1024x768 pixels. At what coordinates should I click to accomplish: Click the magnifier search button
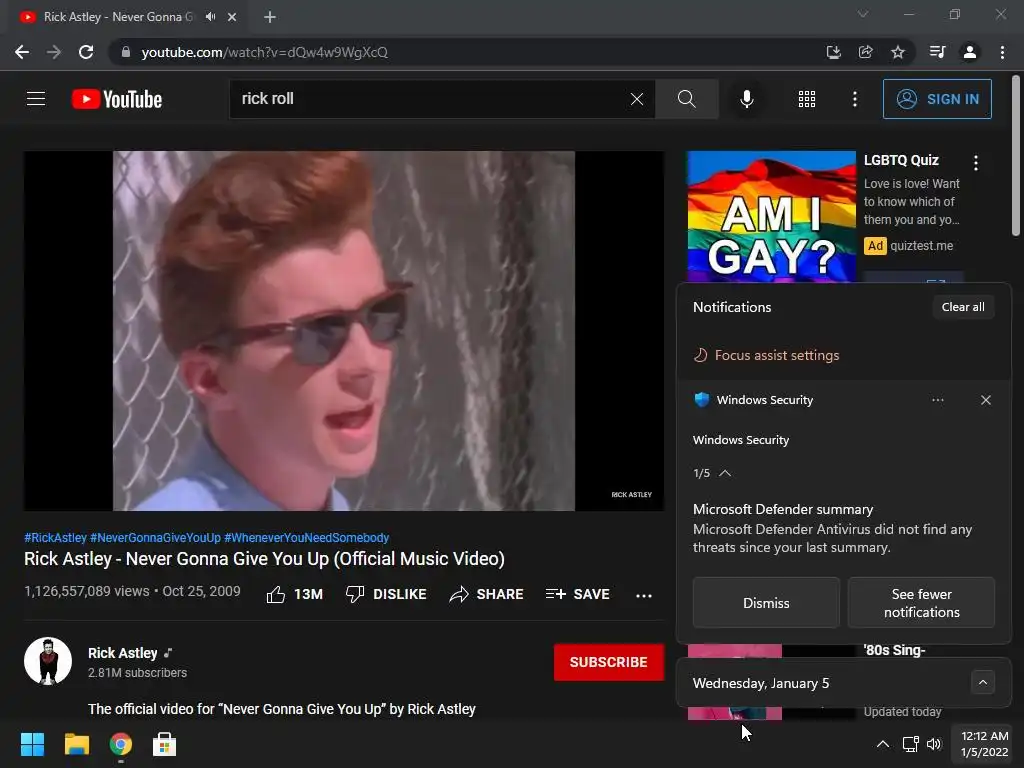click(x=686, y=99)
